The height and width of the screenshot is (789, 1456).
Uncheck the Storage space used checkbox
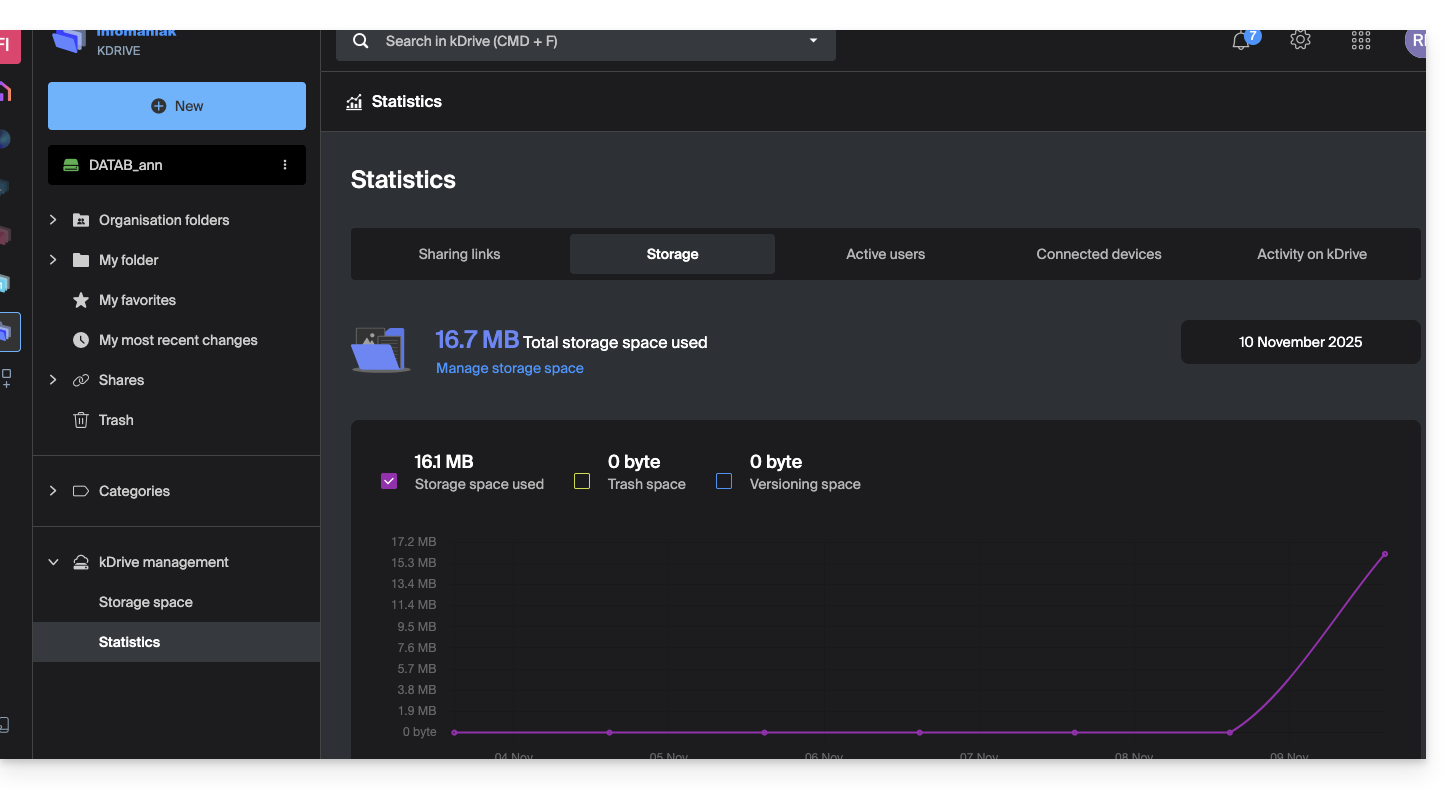(389, 481)
